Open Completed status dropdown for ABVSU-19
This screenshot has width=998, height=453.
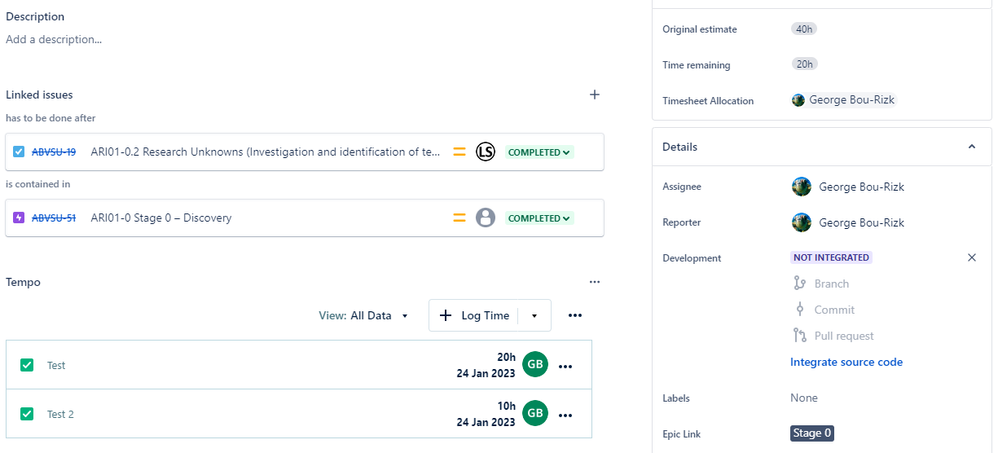coord(539,153)
